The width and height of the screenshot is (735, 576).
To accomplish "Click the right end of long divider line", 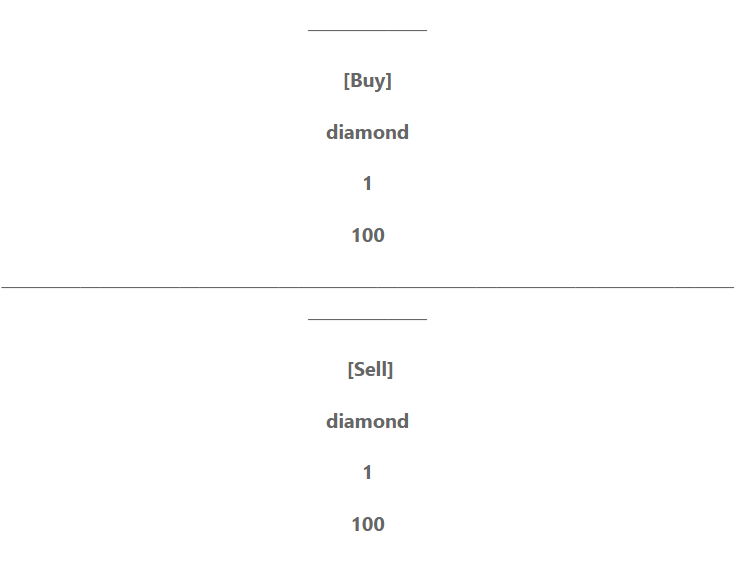I will (730, 285).
